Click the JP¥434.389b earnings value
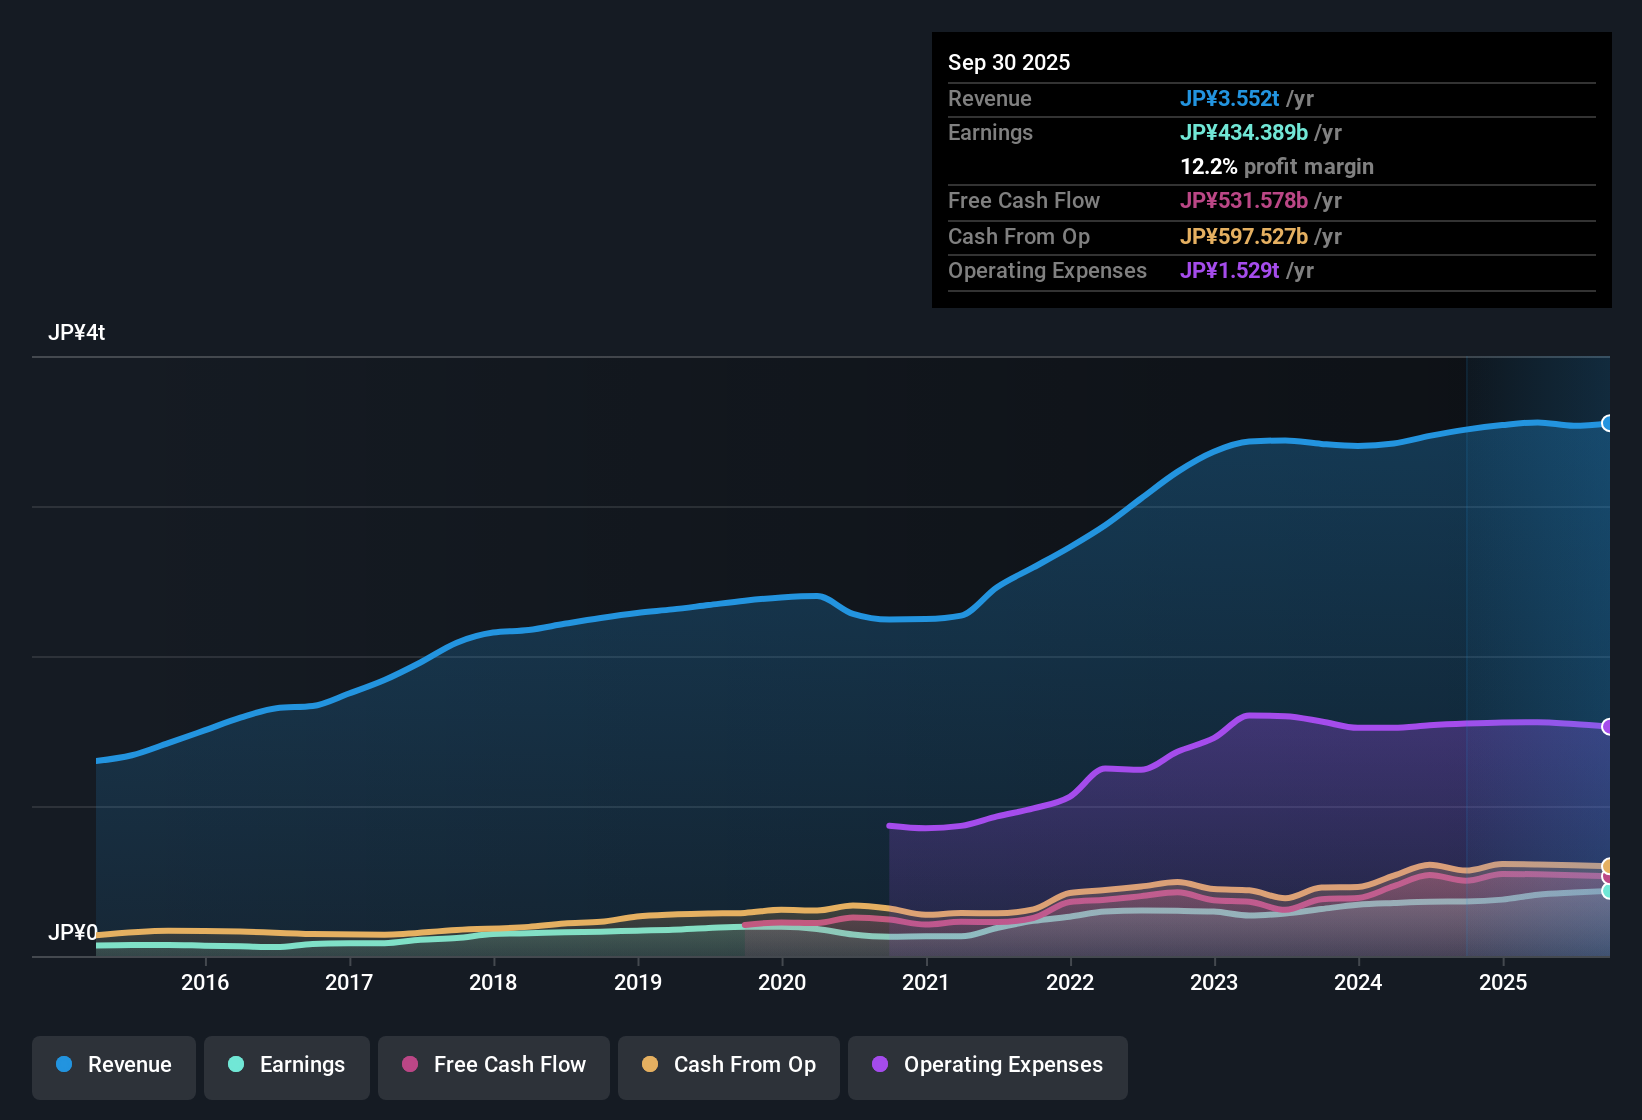The height and width of the screenshot is (1120, 1642). (x=1244, y=132)
